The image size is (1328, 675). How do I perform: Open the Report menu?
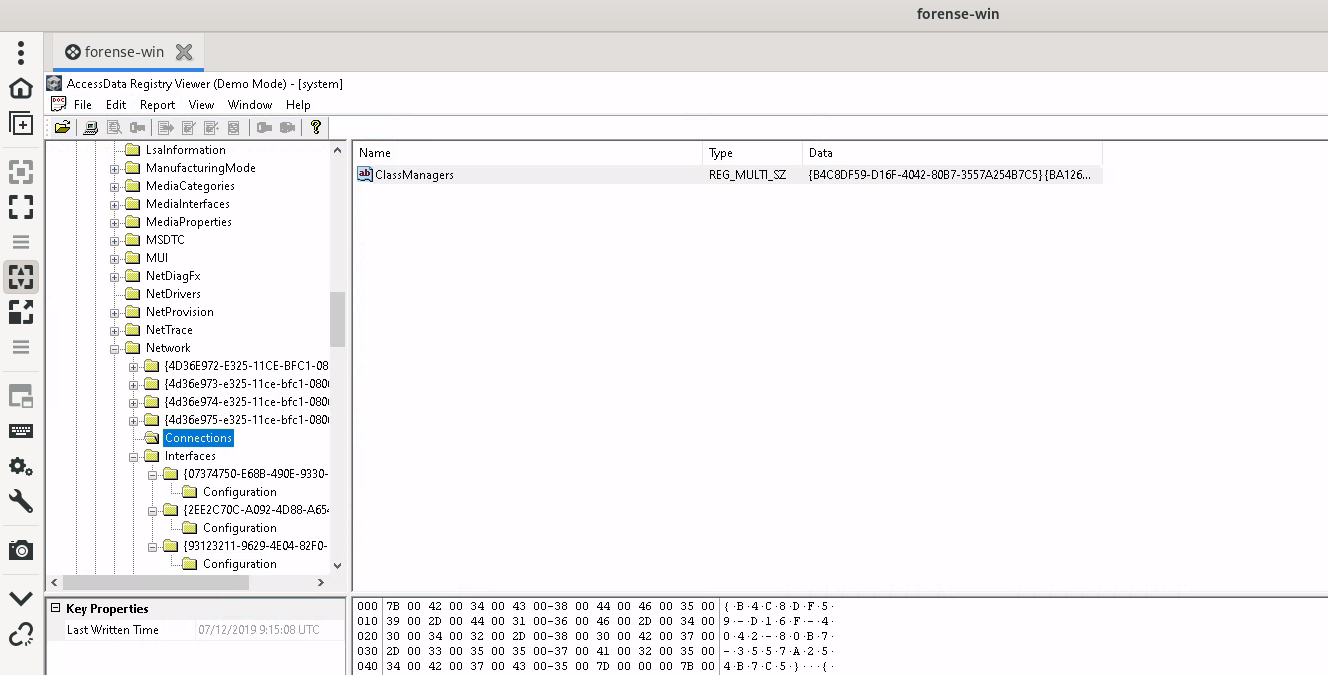(x=157, y=104)
